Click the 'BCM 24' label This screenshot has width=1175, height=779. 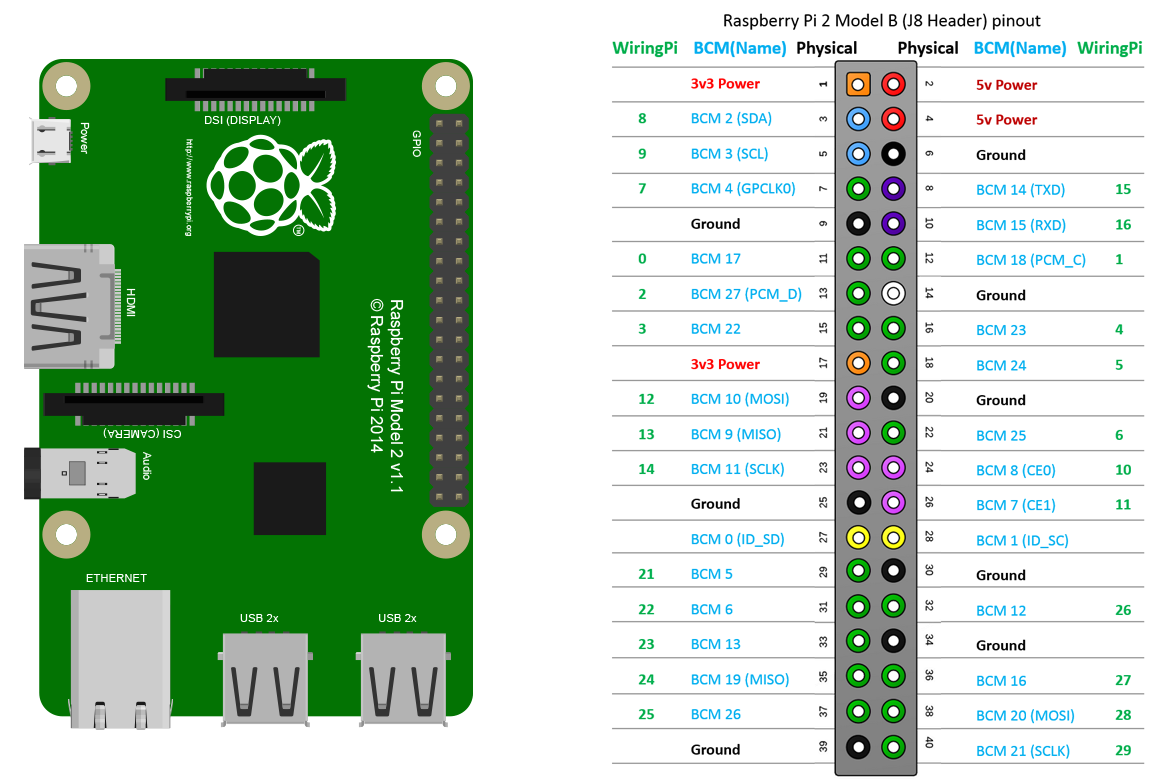click(1001, 366)
